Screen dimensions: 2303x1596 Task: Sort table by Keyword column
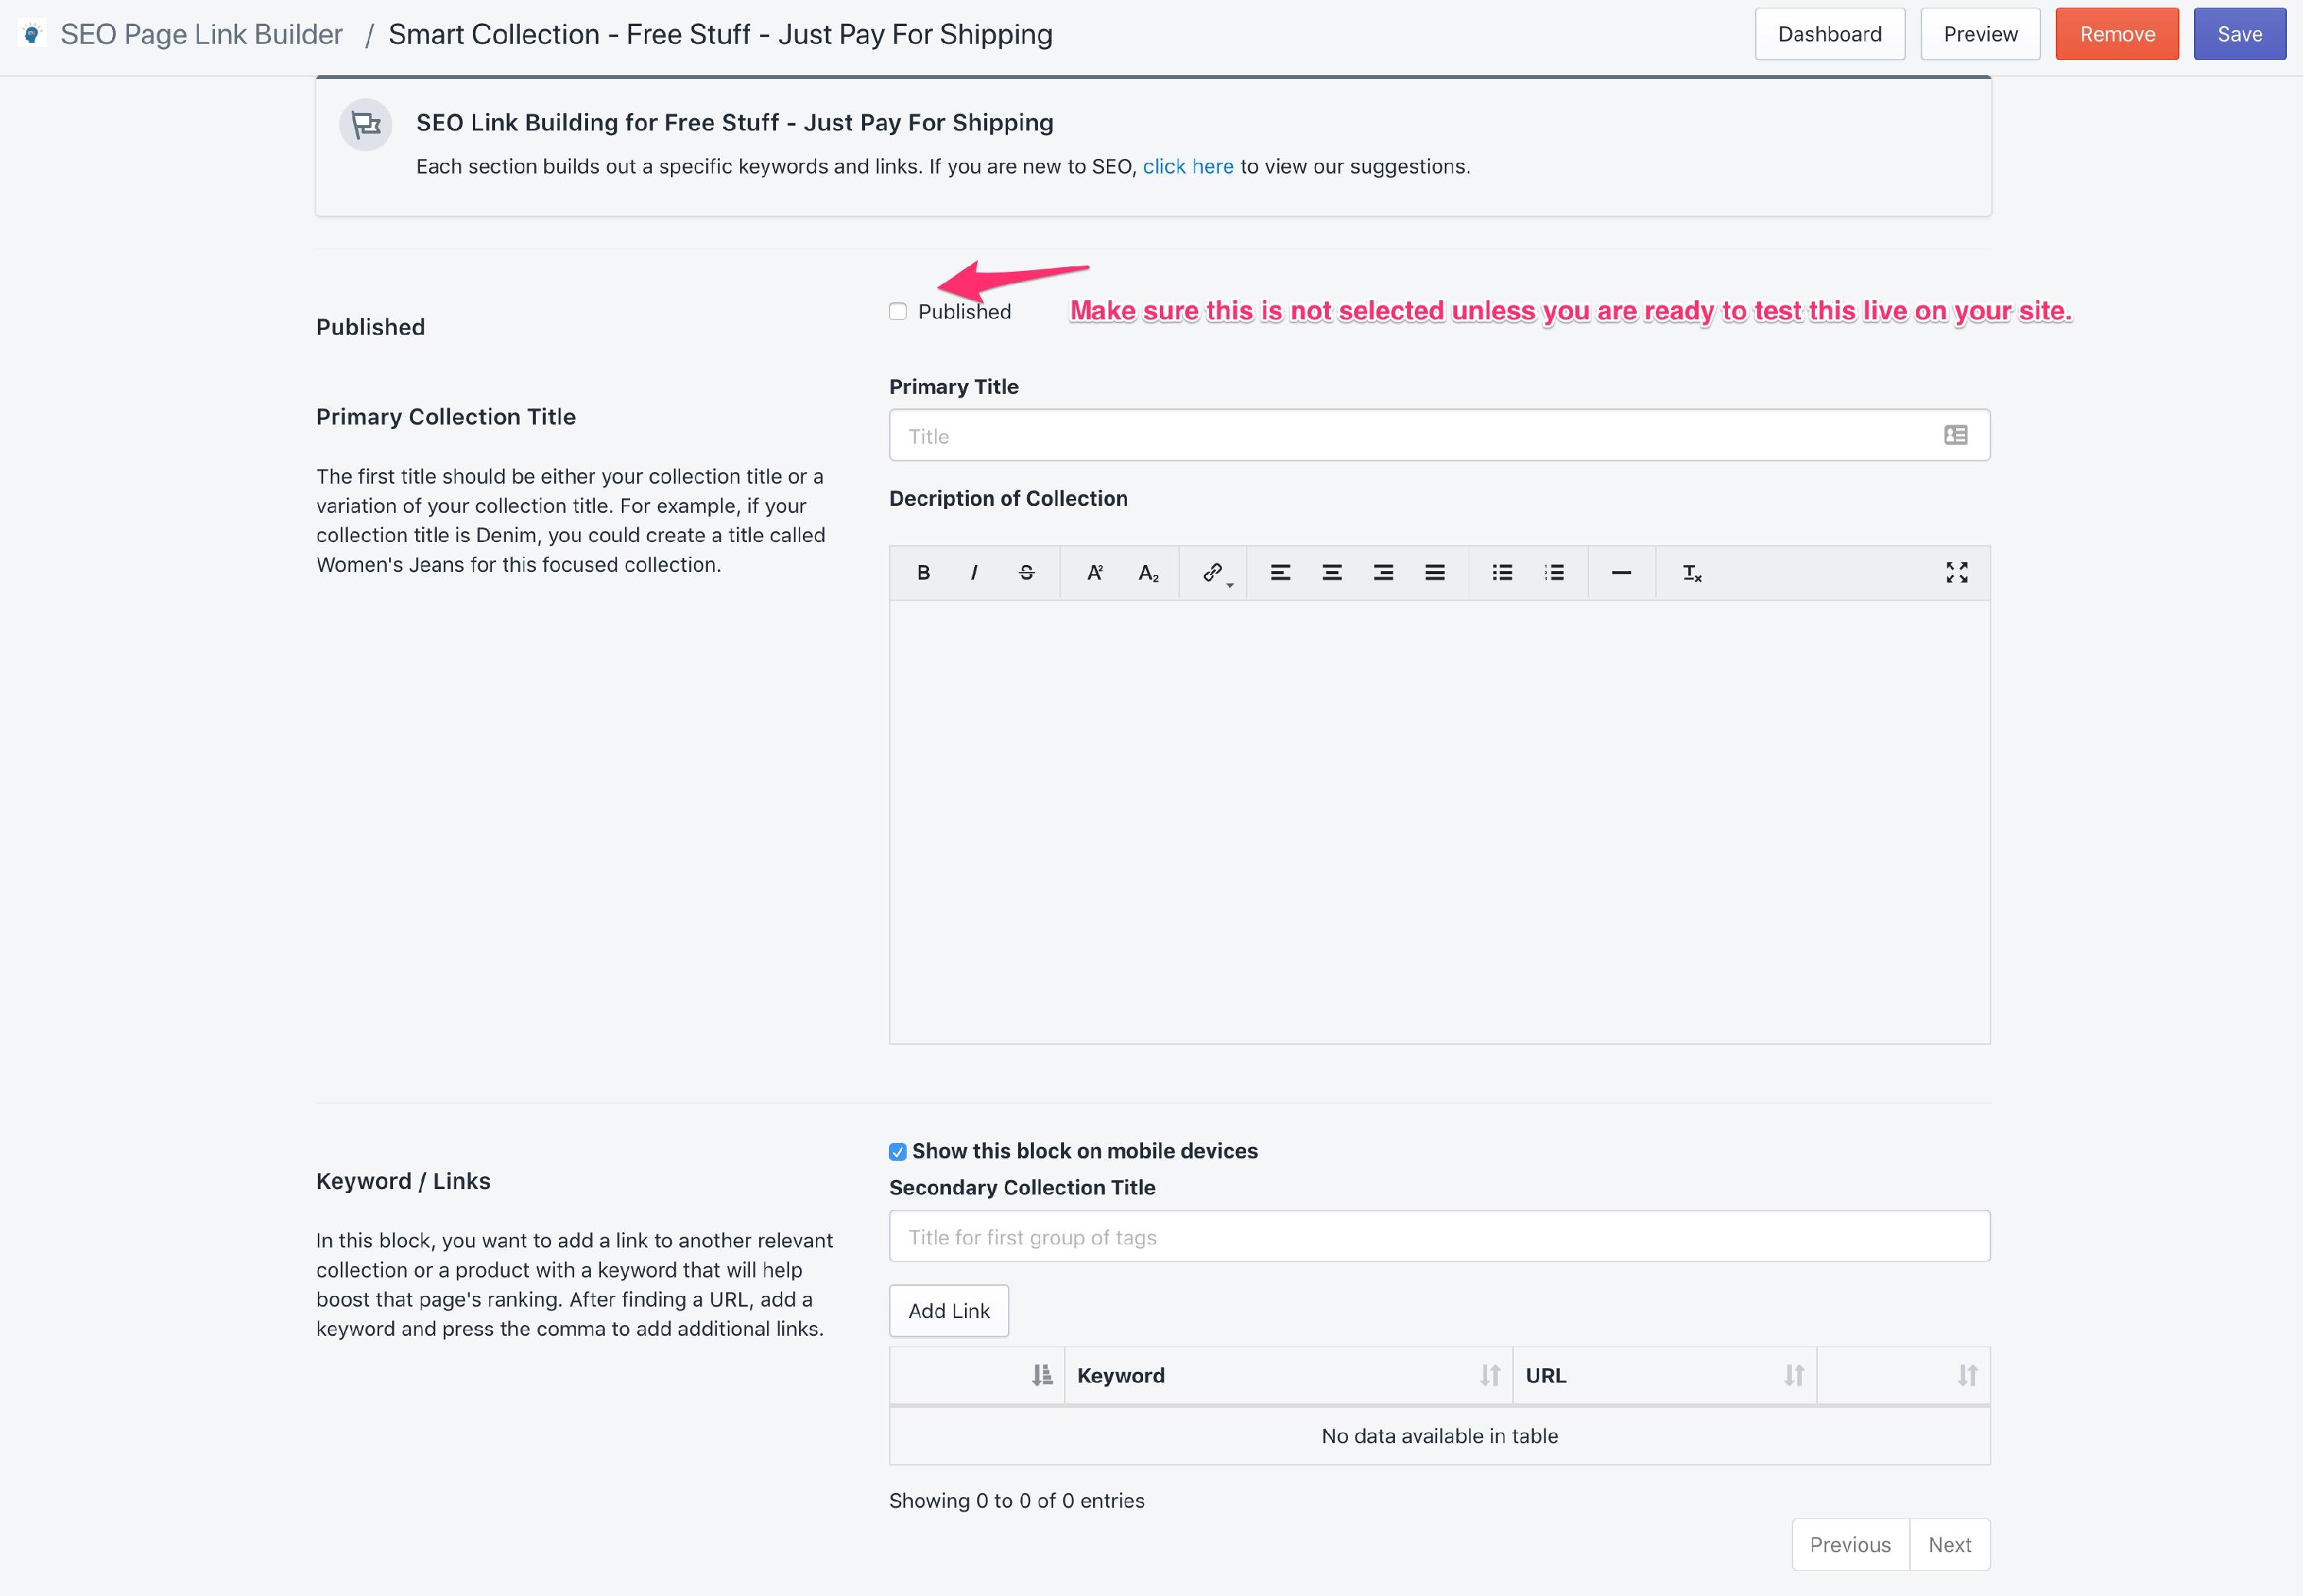(1287, 1376)
